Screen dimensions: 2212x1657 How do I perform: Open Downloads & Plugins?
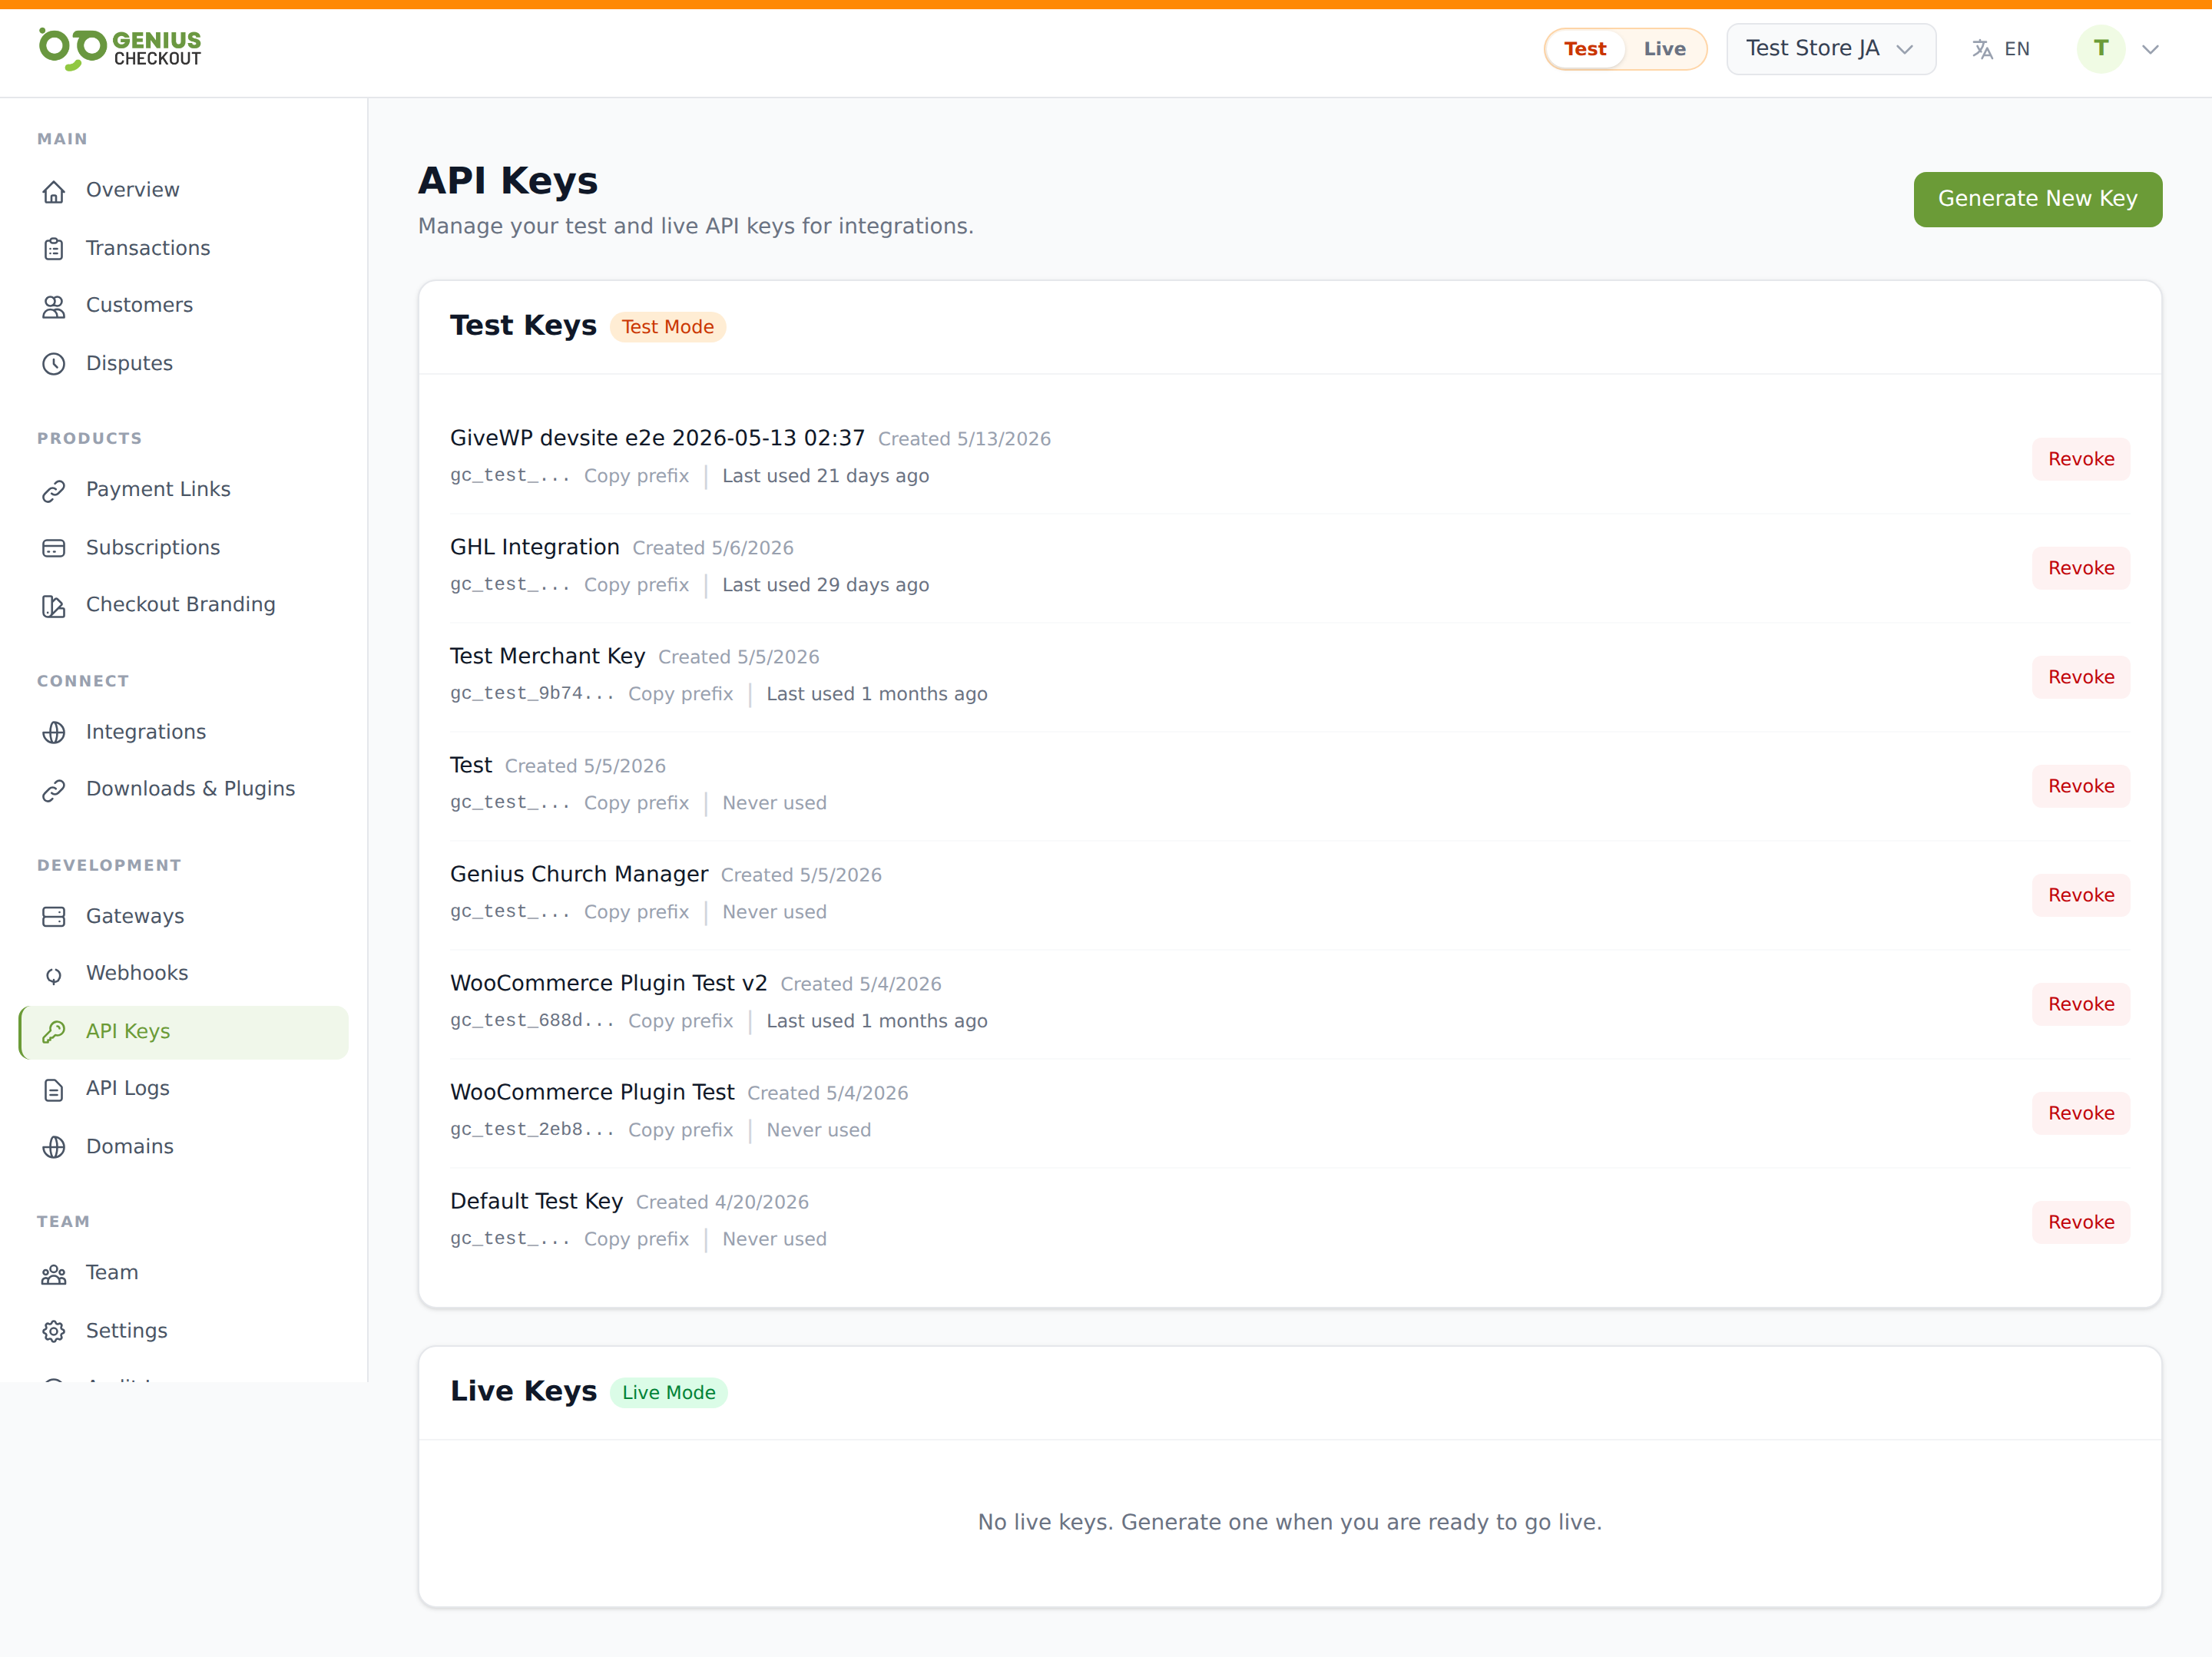[184, 789]
